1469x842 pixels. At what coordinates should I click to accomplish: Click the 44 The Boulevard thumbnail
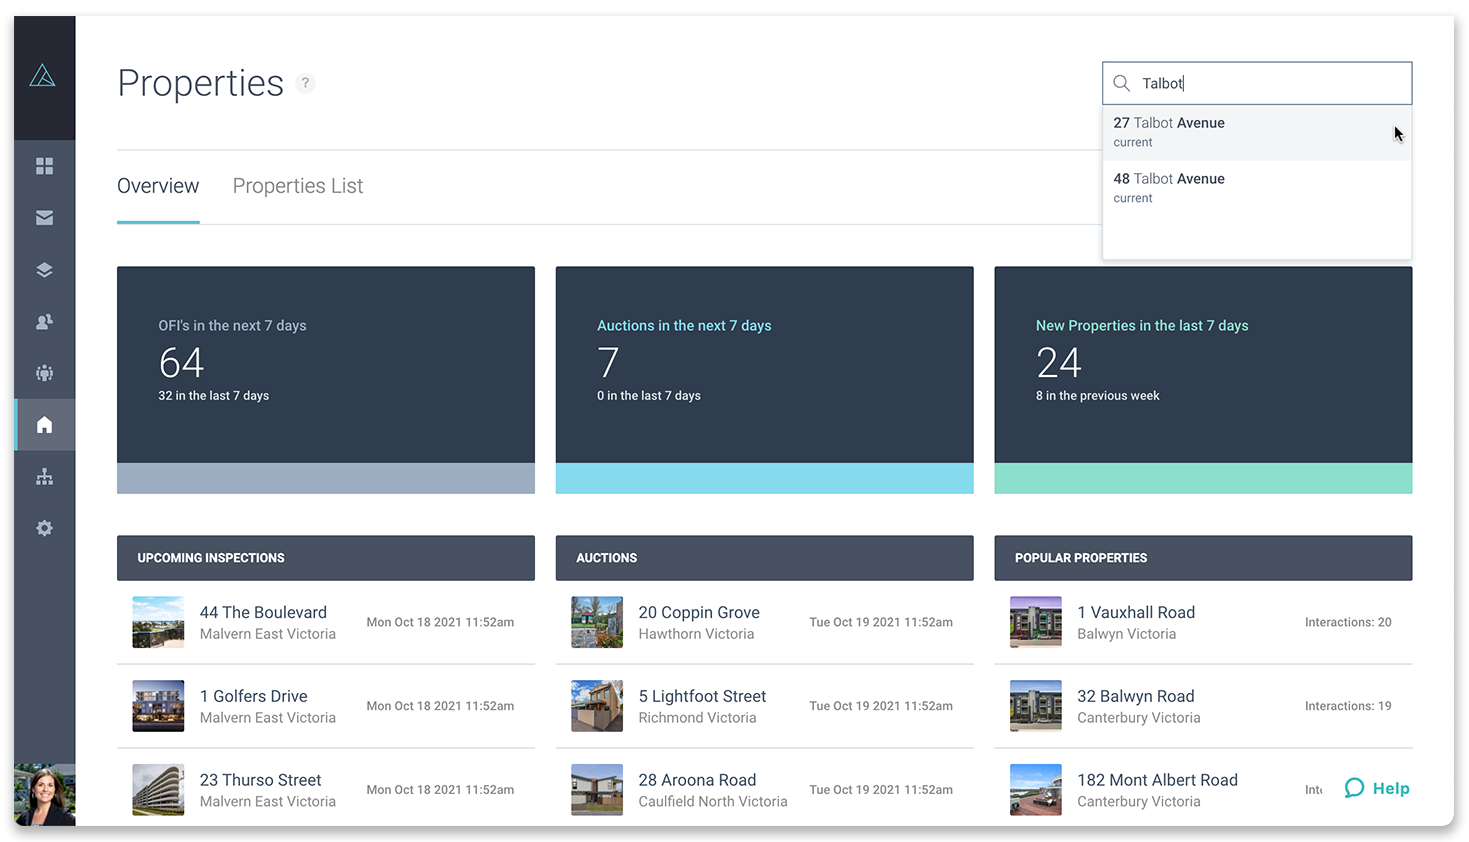158,622
